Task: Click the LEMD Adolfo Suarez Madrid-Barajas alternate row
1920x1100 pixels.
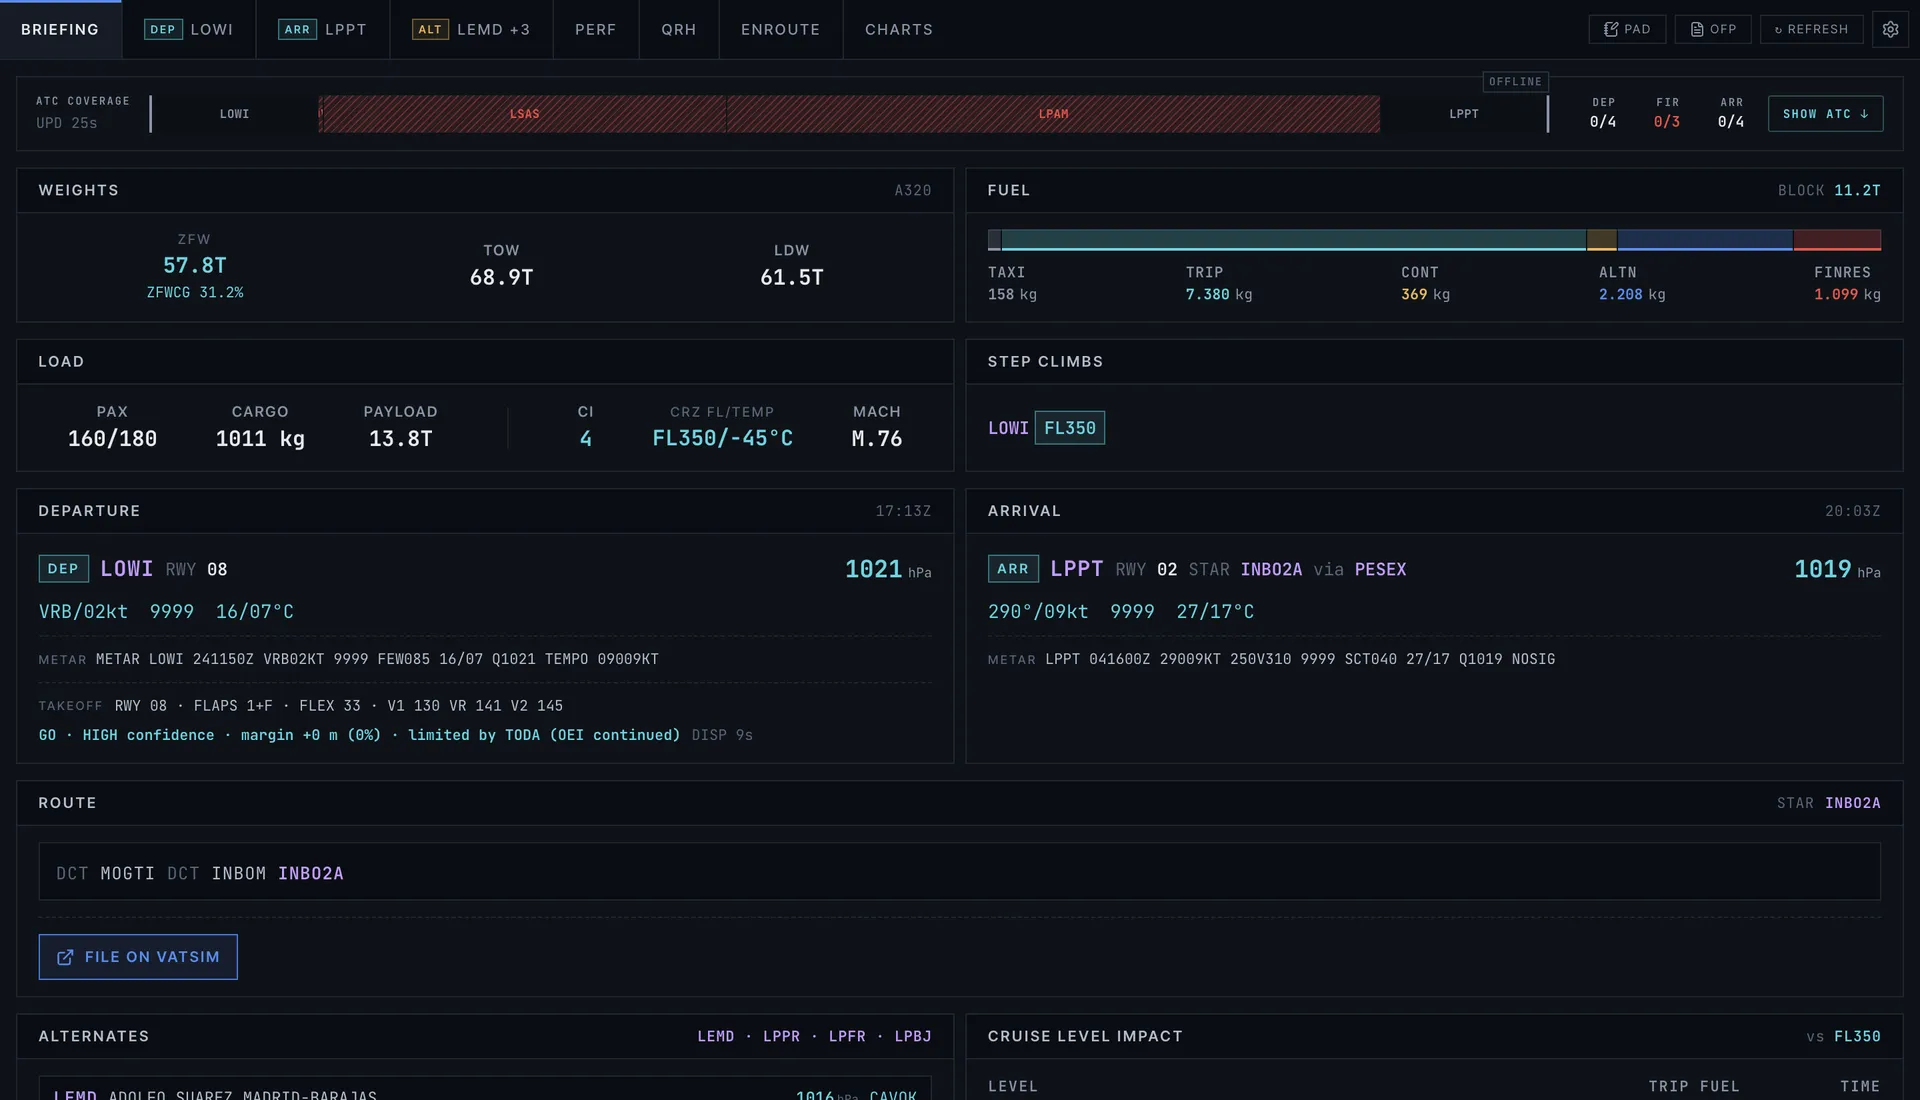Action: tap(485, 1088)
